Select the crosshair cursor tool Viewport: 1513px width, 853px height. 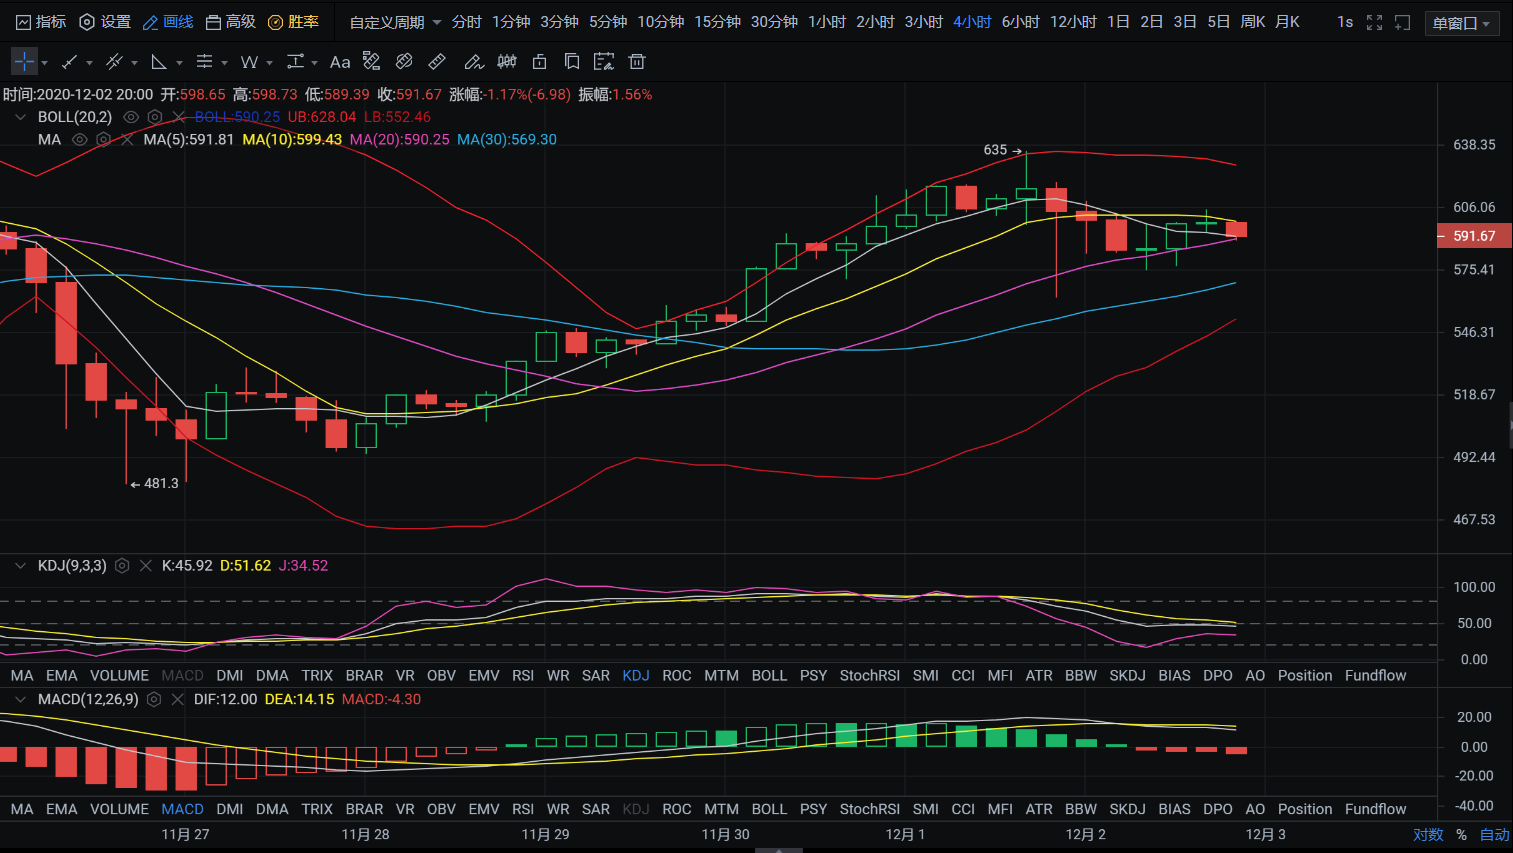click(24, 62)
